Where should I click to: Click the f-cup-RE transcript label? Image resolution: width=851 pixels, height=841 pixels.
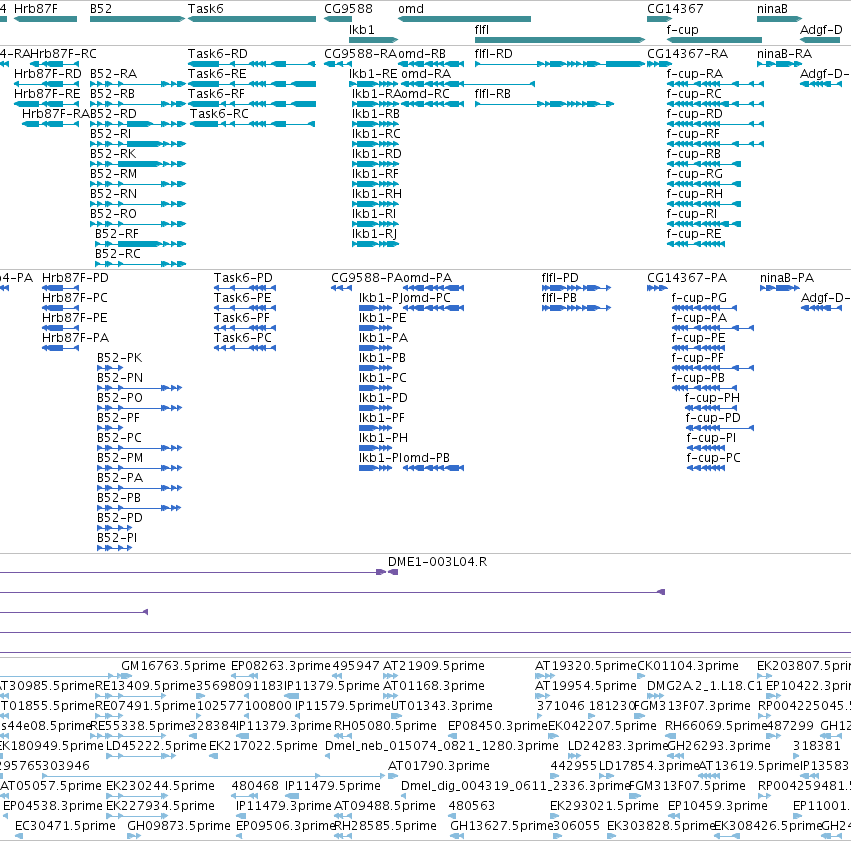(694, 234)
